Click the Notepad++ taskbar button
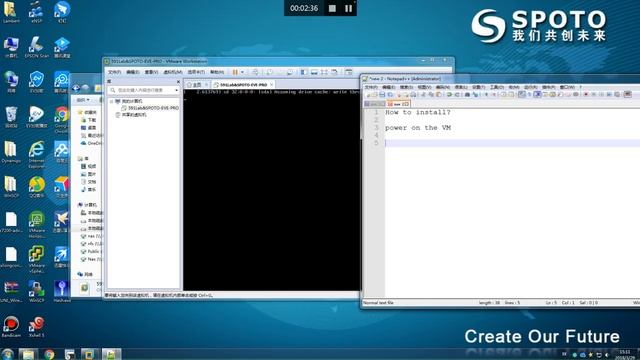Image resolution: width=640 pixels, height=360 pixels. click(111, 354)
